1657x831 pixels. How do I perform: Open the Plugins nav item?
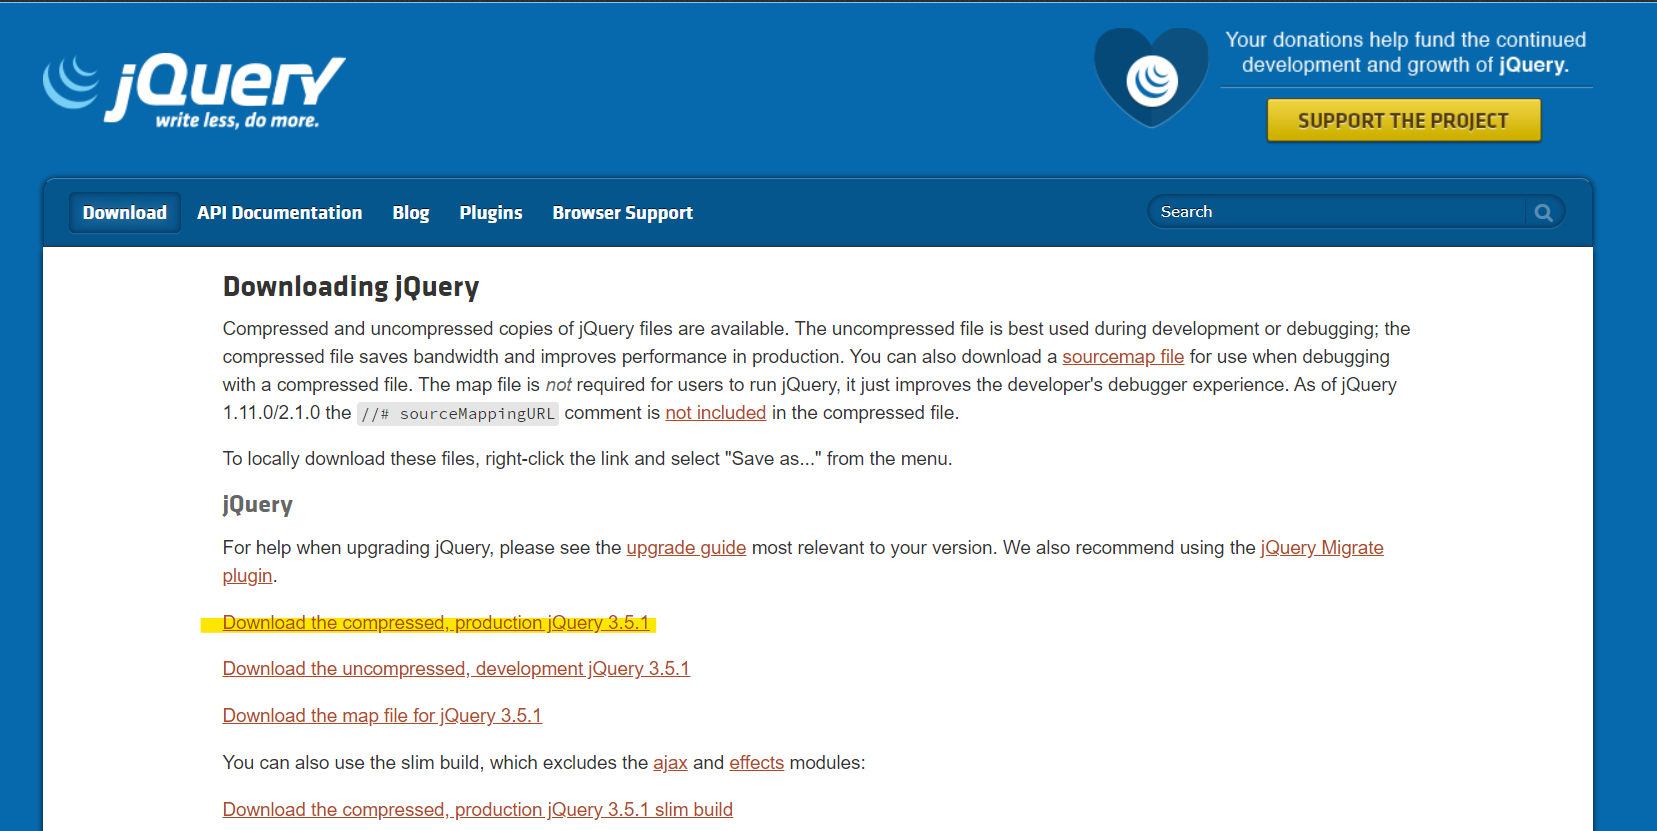point(491,213)
